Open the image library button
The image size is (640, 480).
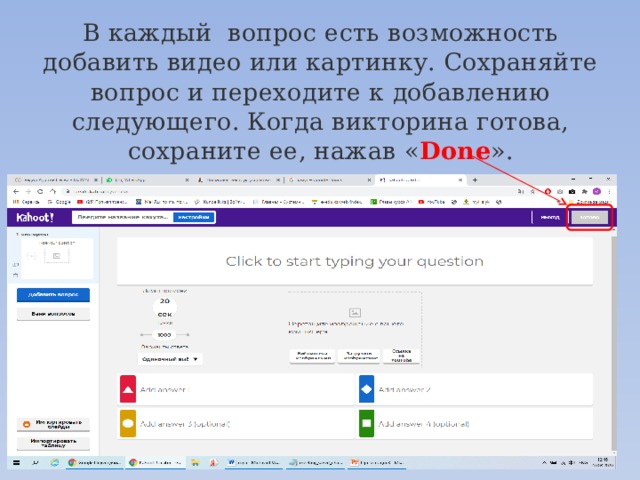312,356
